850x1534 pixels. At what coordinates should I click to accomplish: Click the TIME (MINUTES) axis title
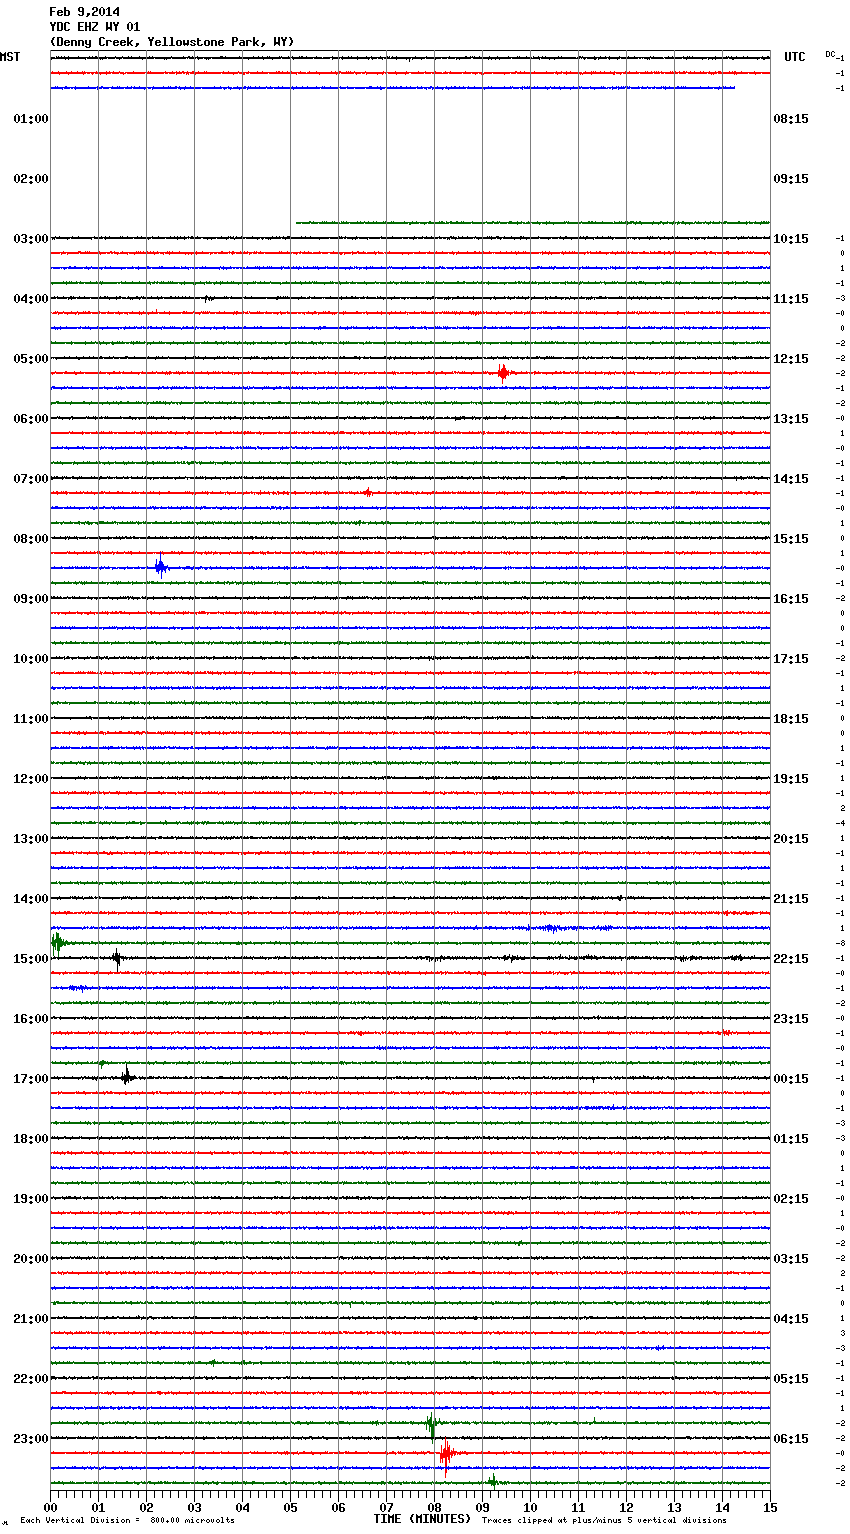(422, 1519)
